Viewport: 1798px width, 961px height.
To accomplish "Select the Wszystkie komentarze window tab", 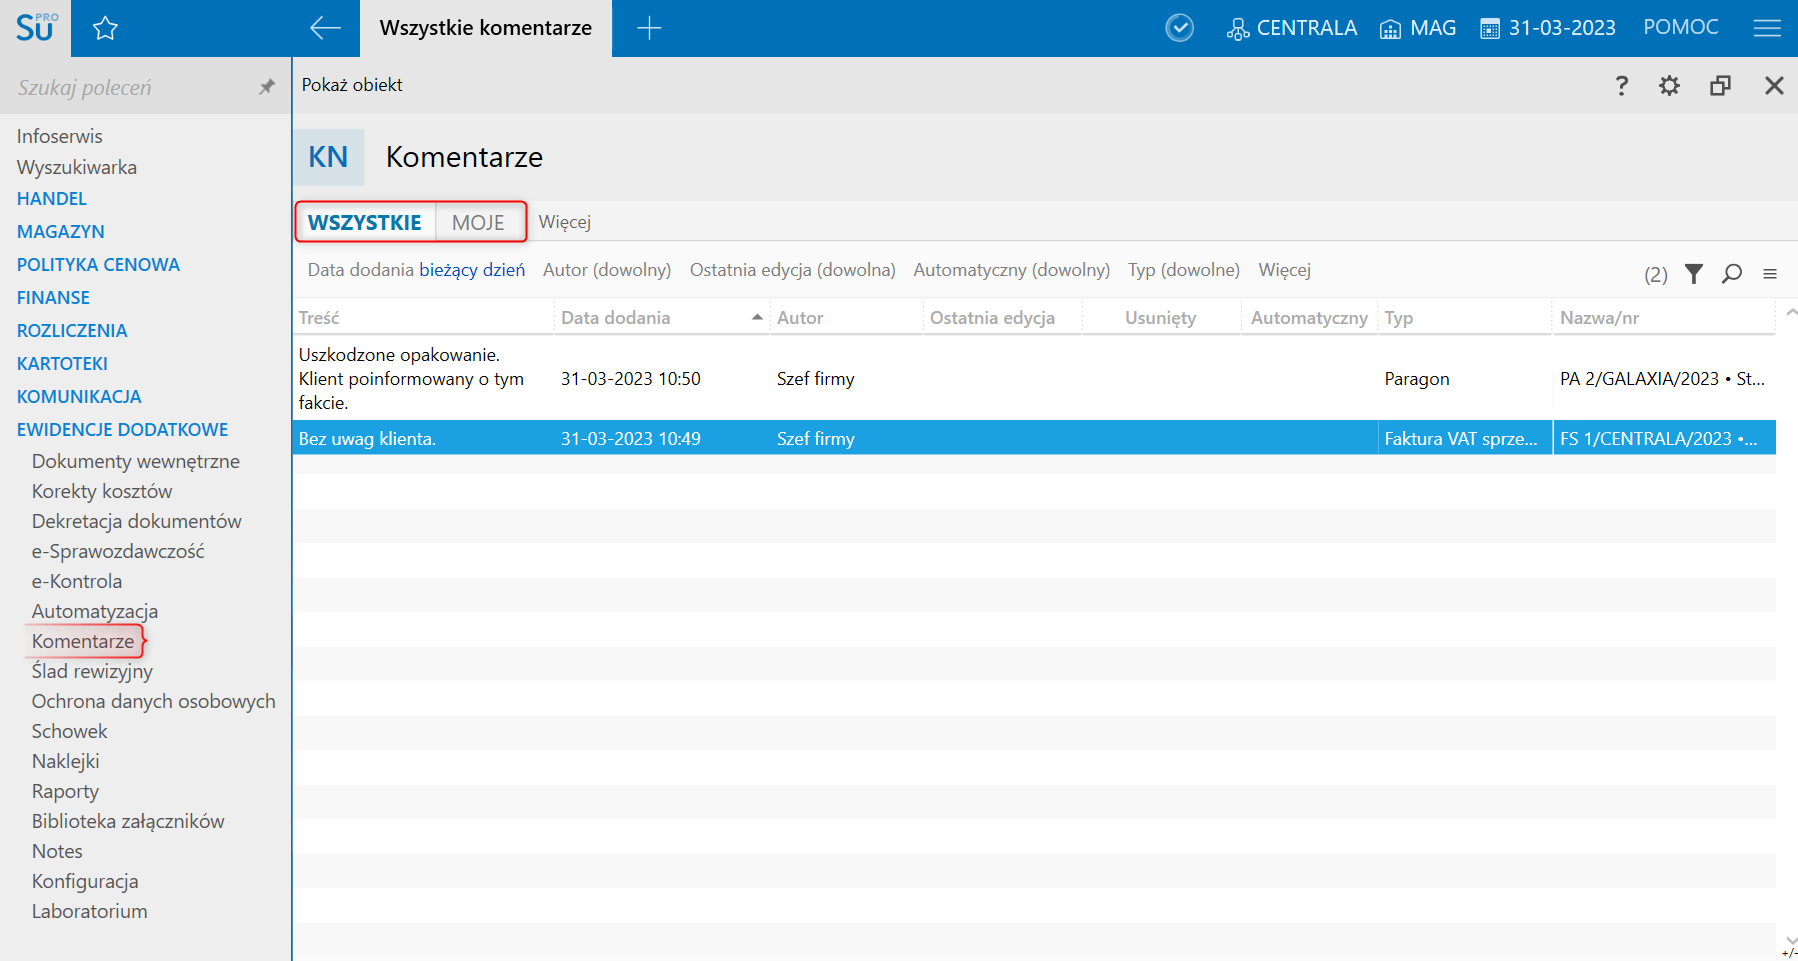I will pyautogui.click(x=486, y=28).
